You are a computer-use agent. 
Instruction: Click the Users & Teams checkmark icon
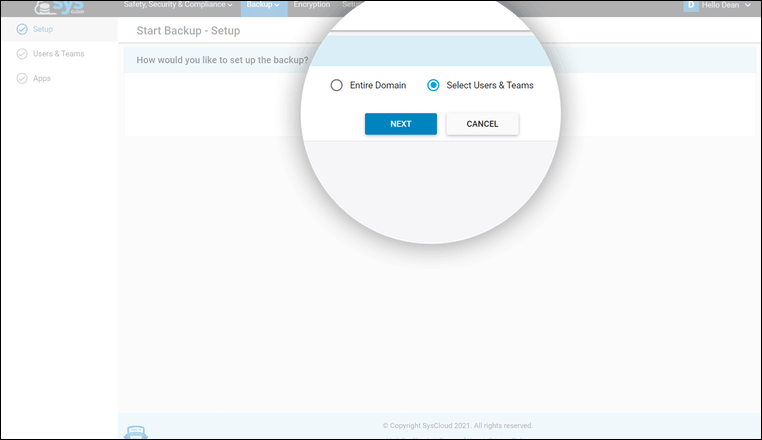coord(22,54)
